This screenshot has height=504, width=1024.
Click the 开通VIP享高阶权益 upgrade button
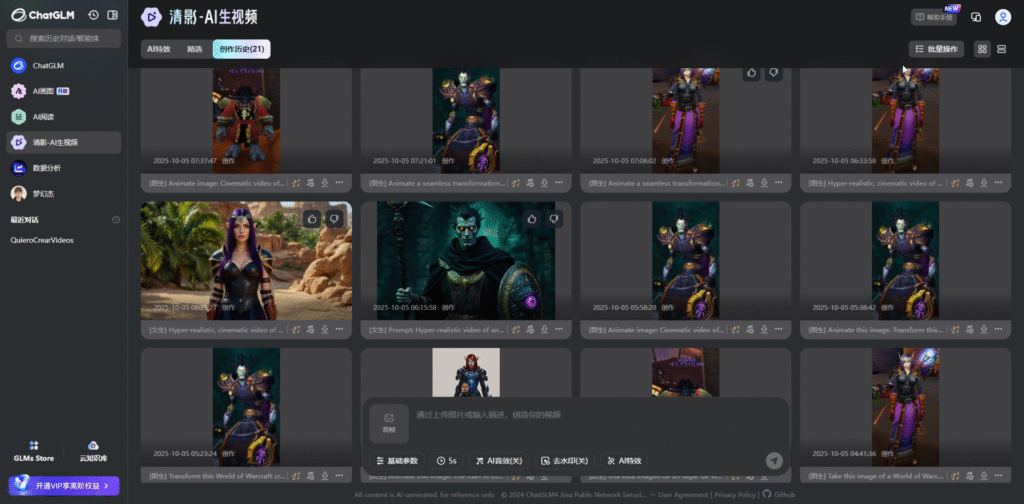64,485
